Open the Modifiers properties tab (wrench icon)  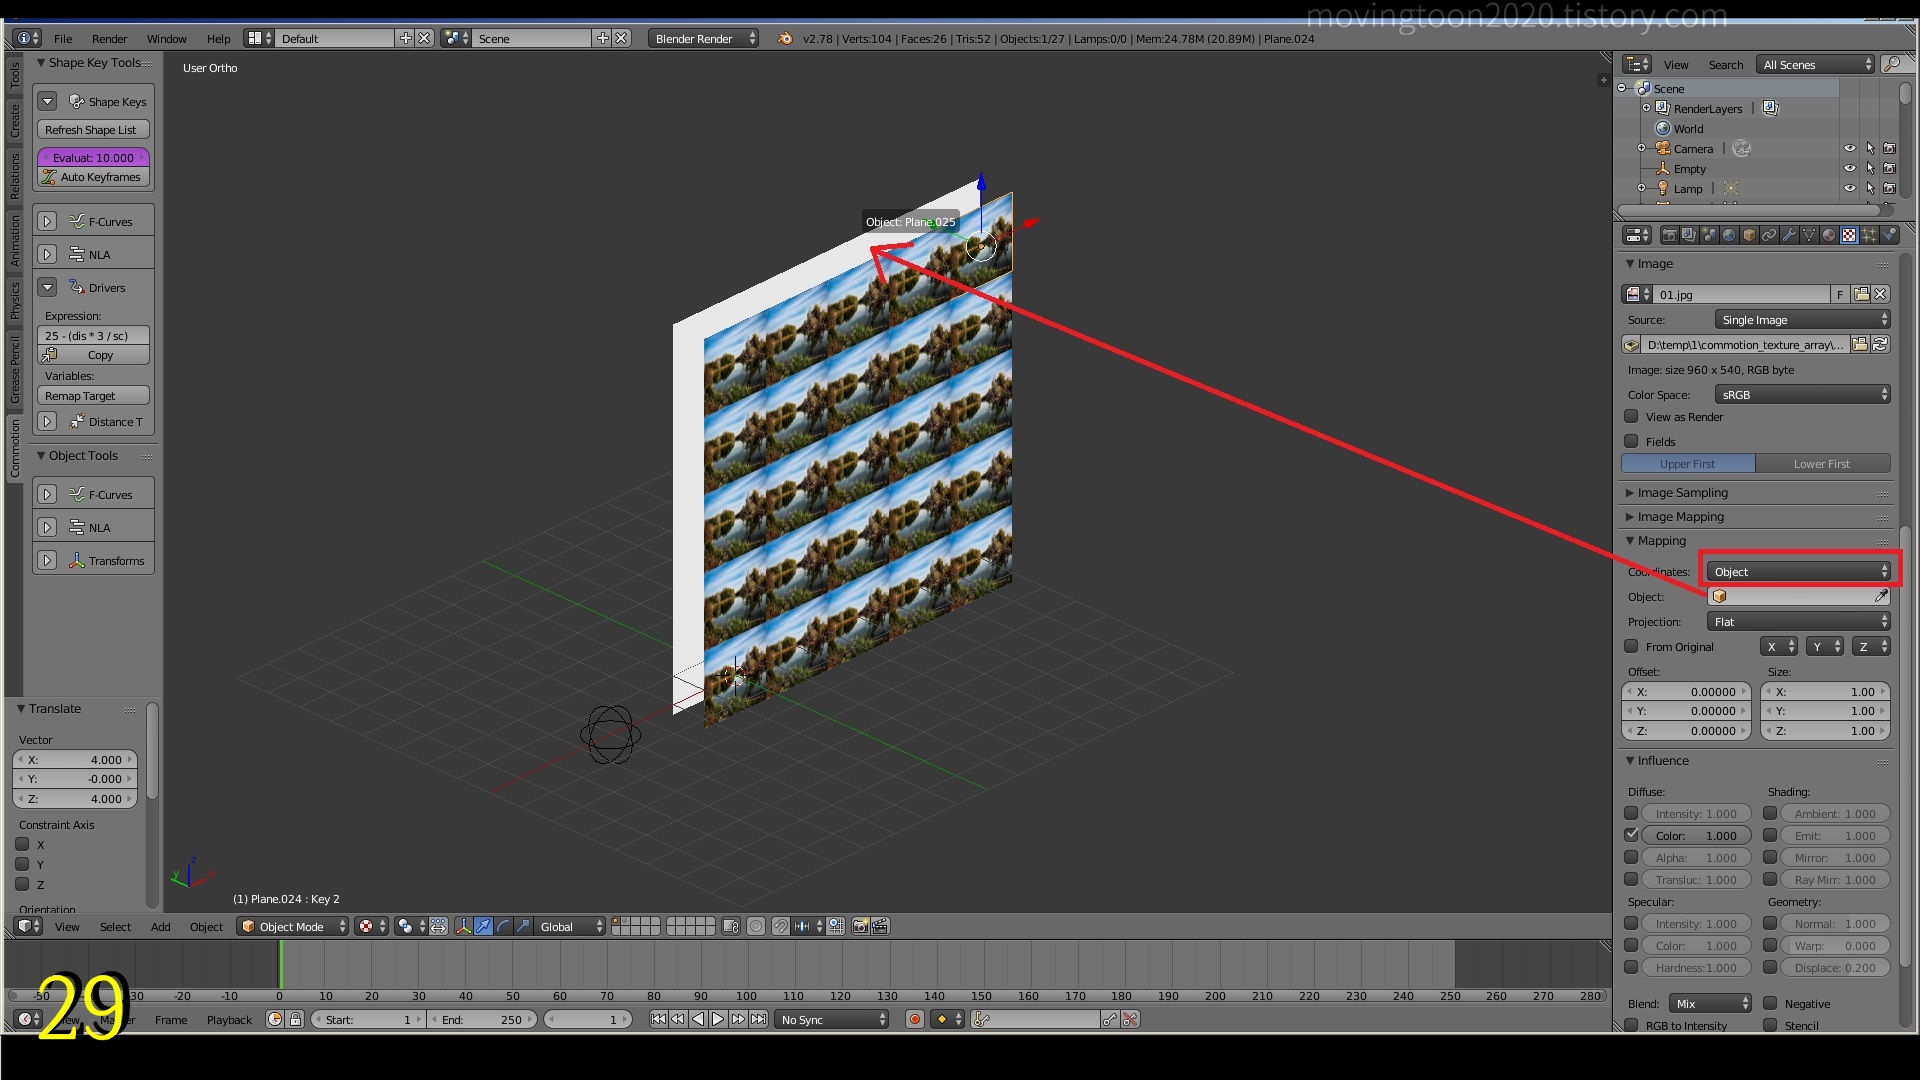point(1789,235)
